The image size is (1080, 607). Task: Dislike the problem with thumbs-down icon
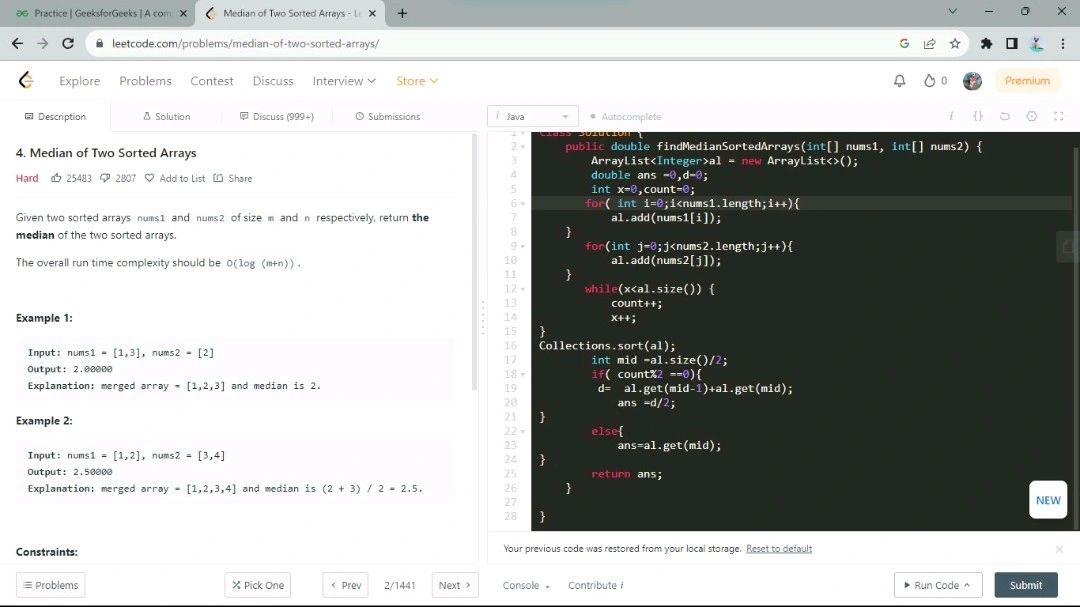105,178
